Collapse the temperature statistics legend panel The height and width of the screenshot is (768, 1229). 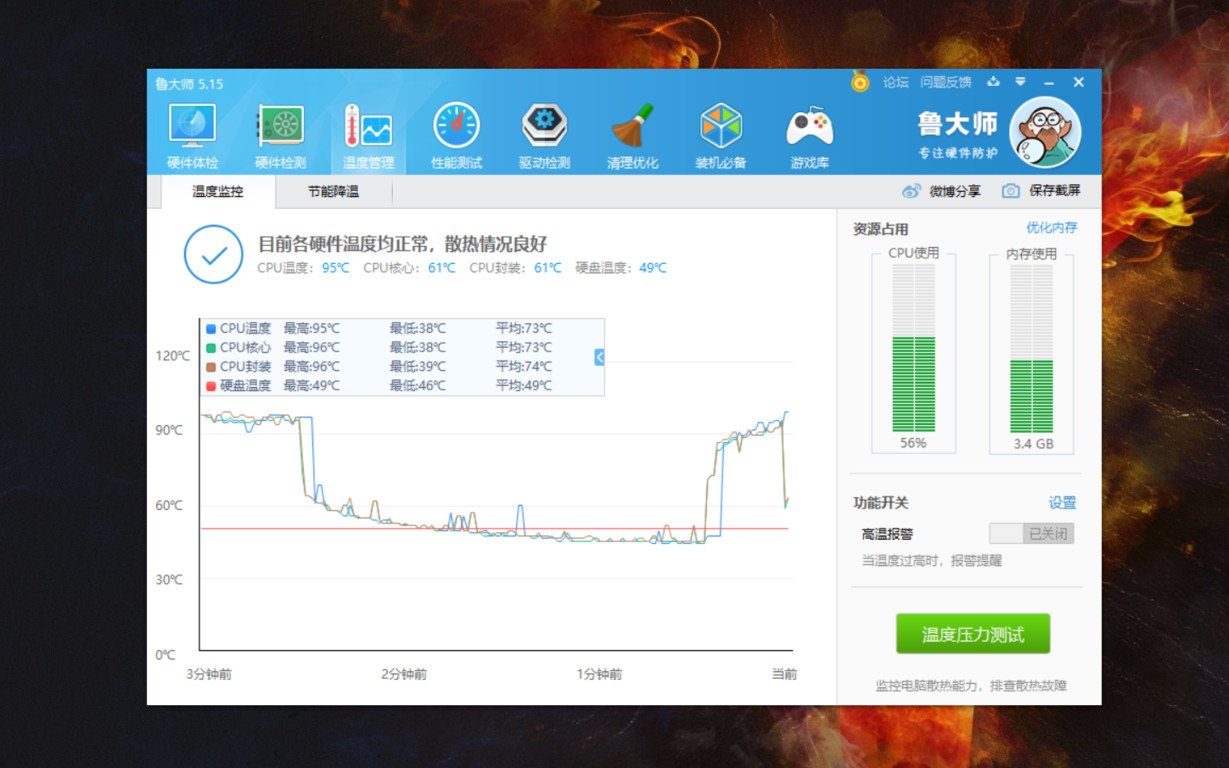coord(599,356)
